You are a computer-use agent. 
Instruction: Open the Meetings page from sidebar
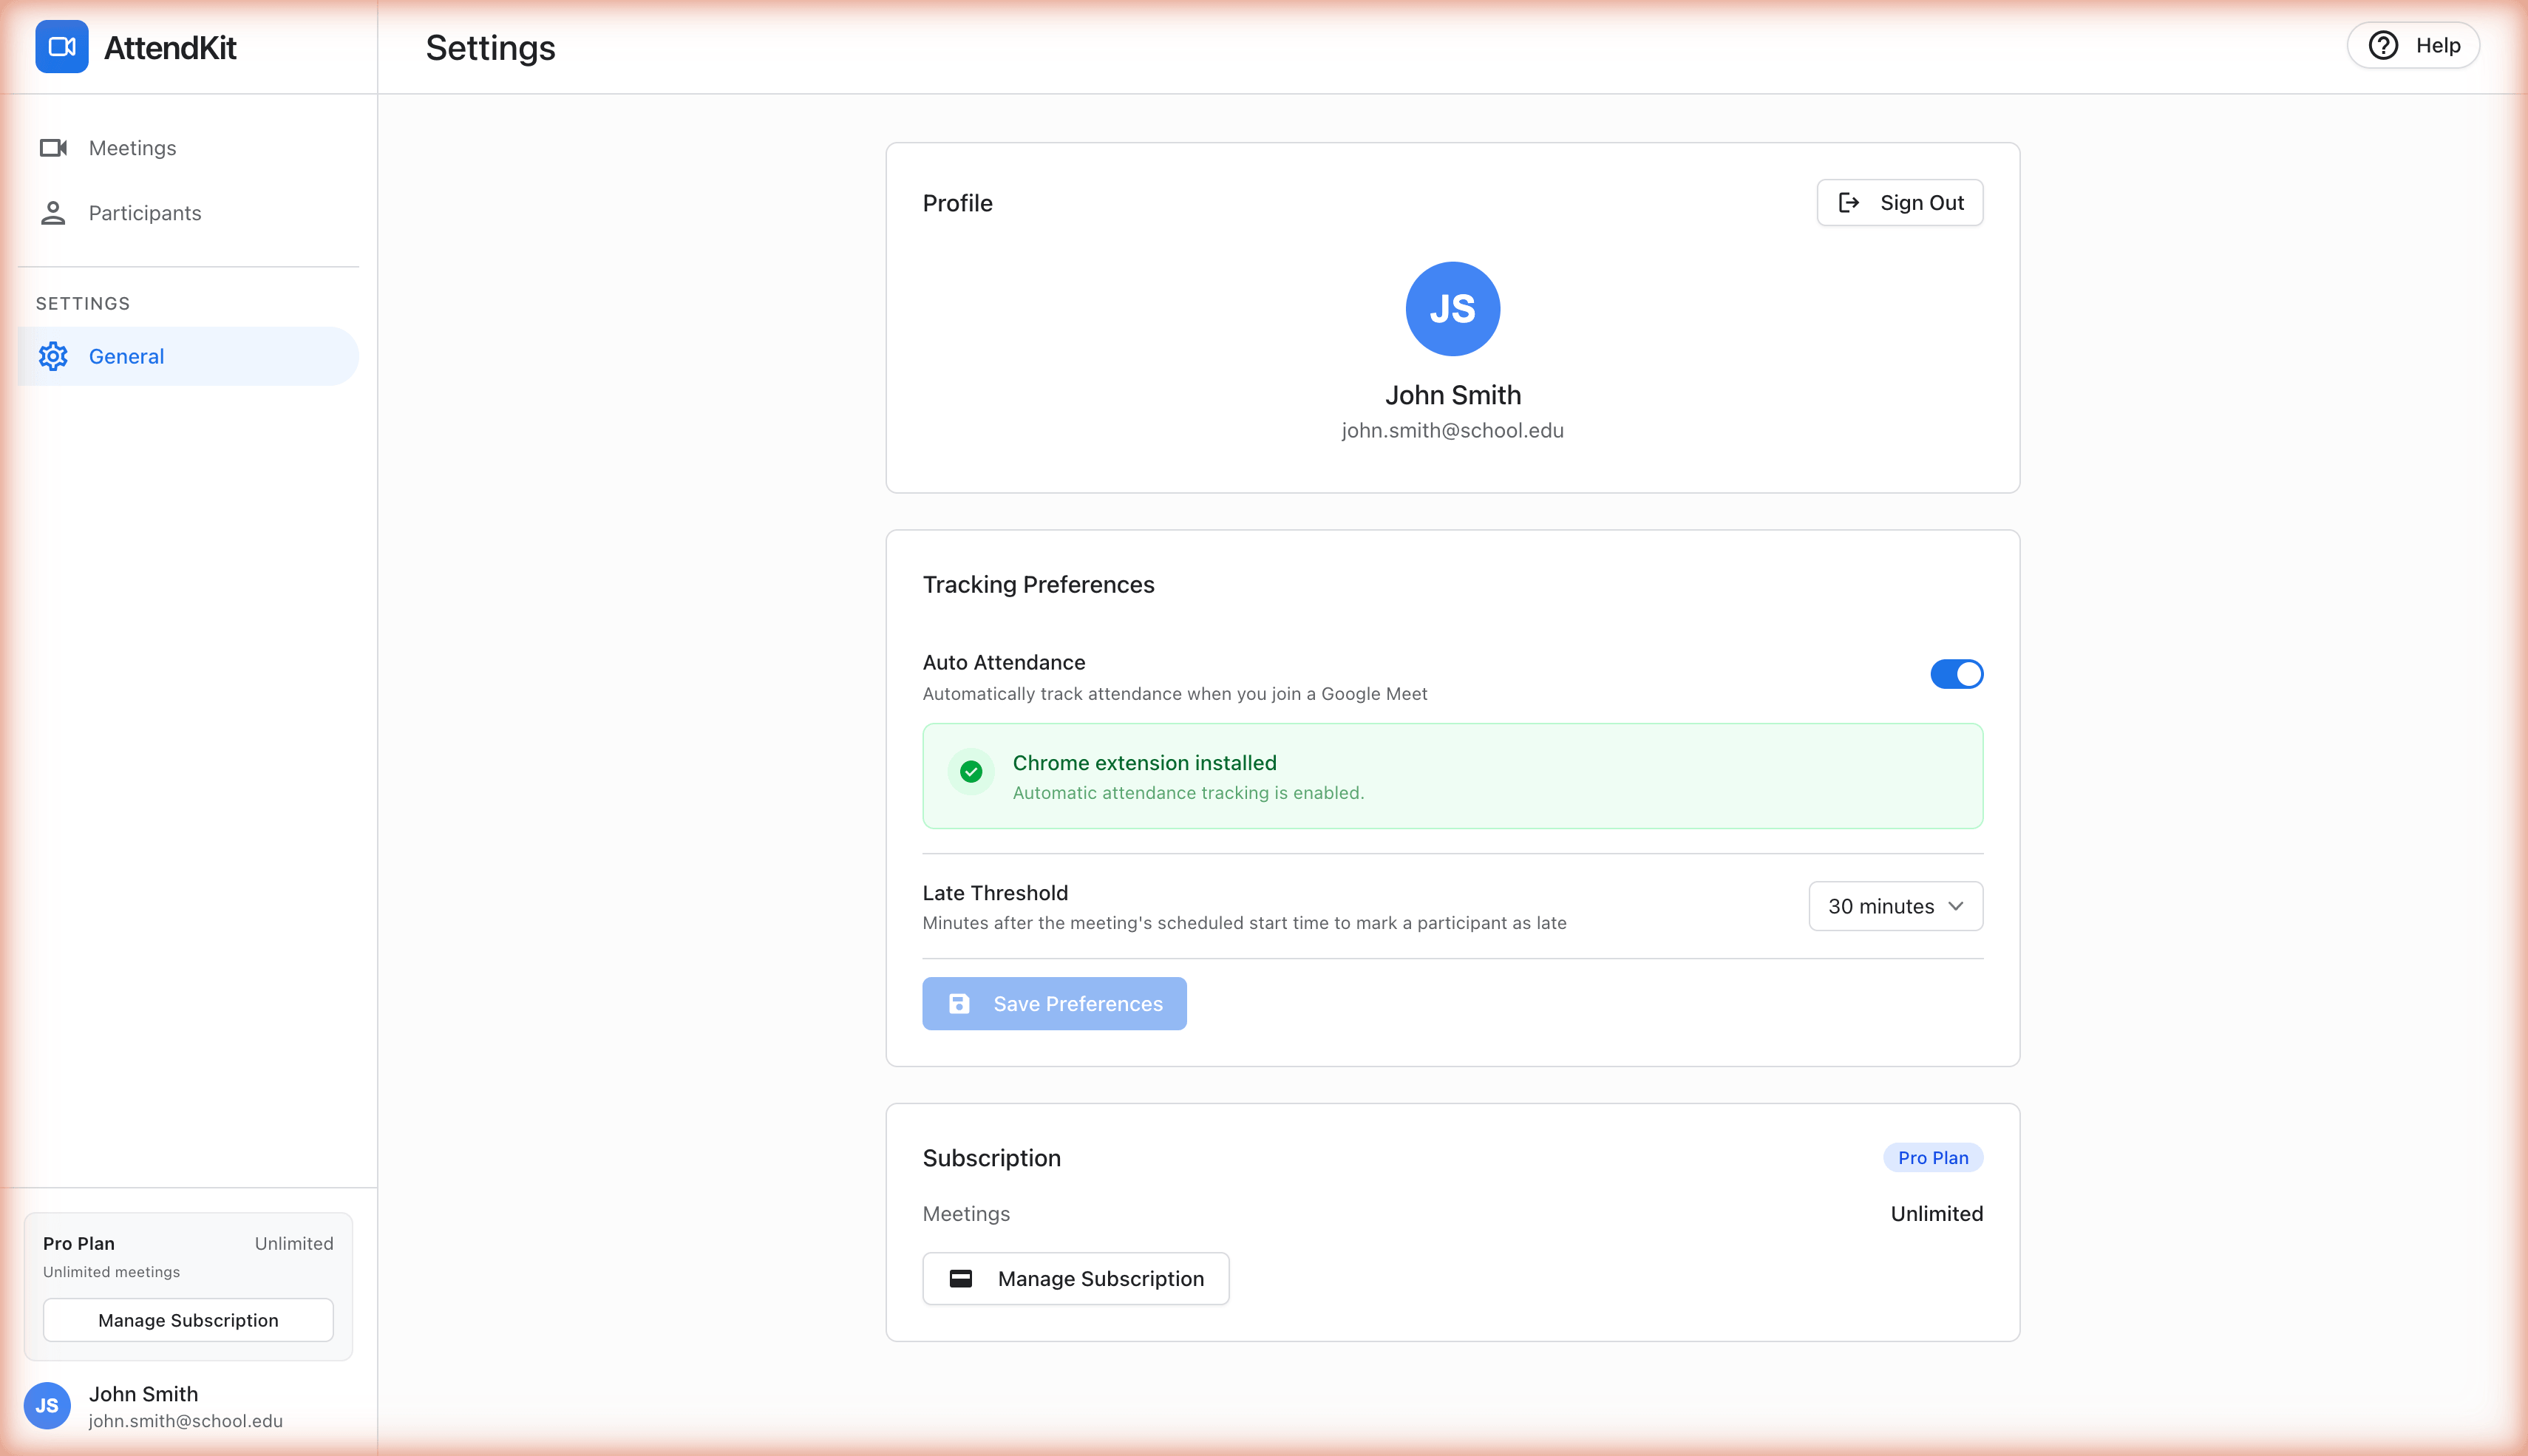pyautogui.click(x=188, y=148)
